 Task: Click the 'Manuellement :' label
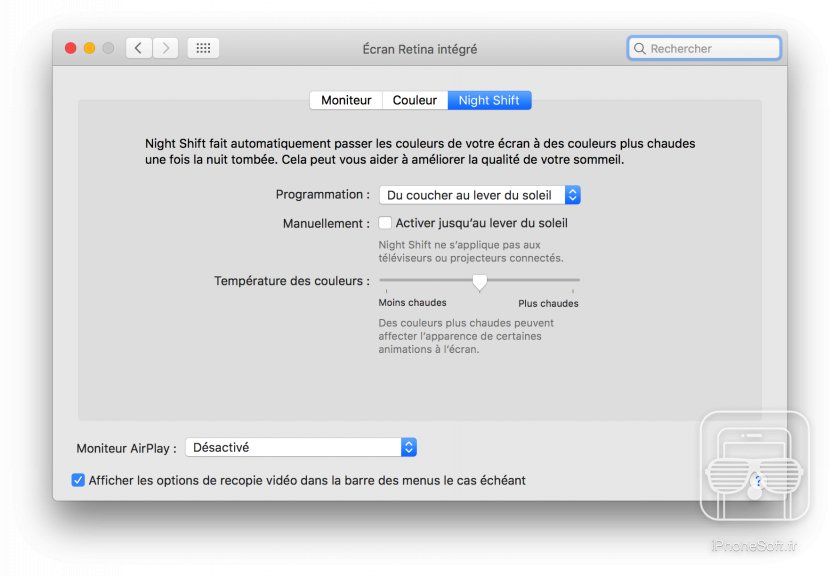click(x=326, y=223)
